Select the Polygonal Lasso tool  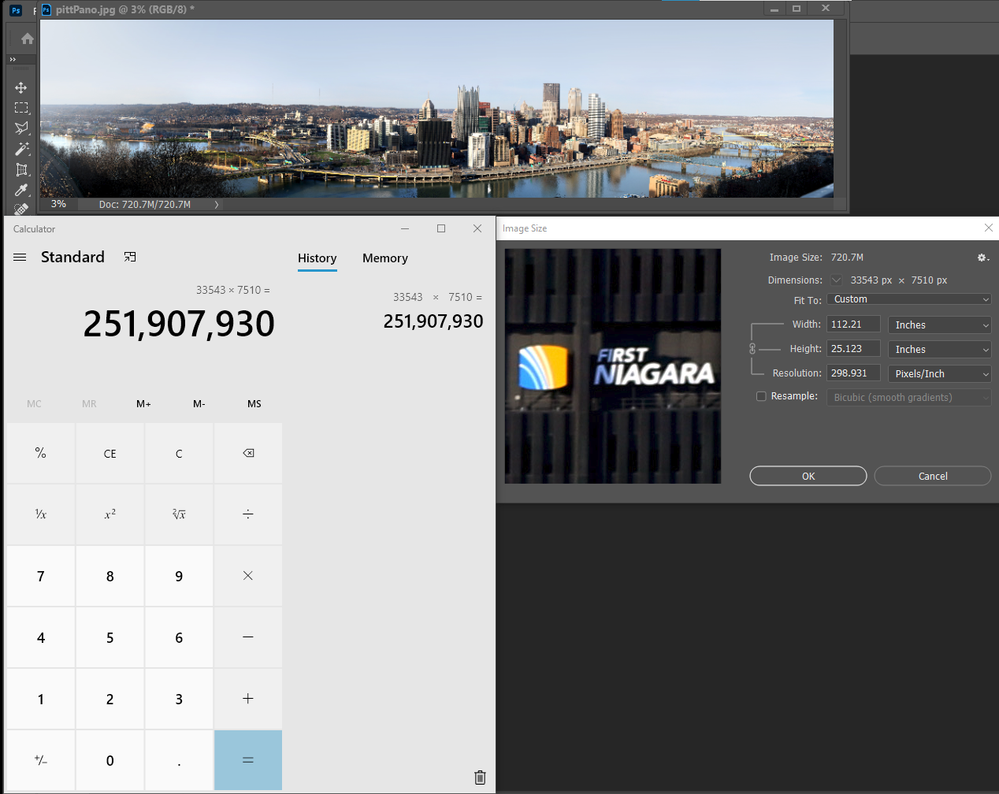[21, 128]
